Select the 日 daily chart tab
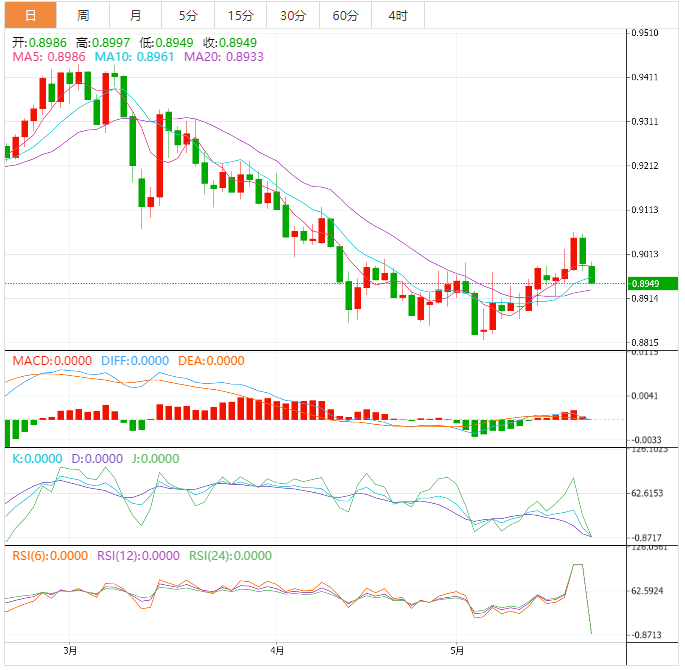Screen dimensions: 685x670 [x=30, y=15]
